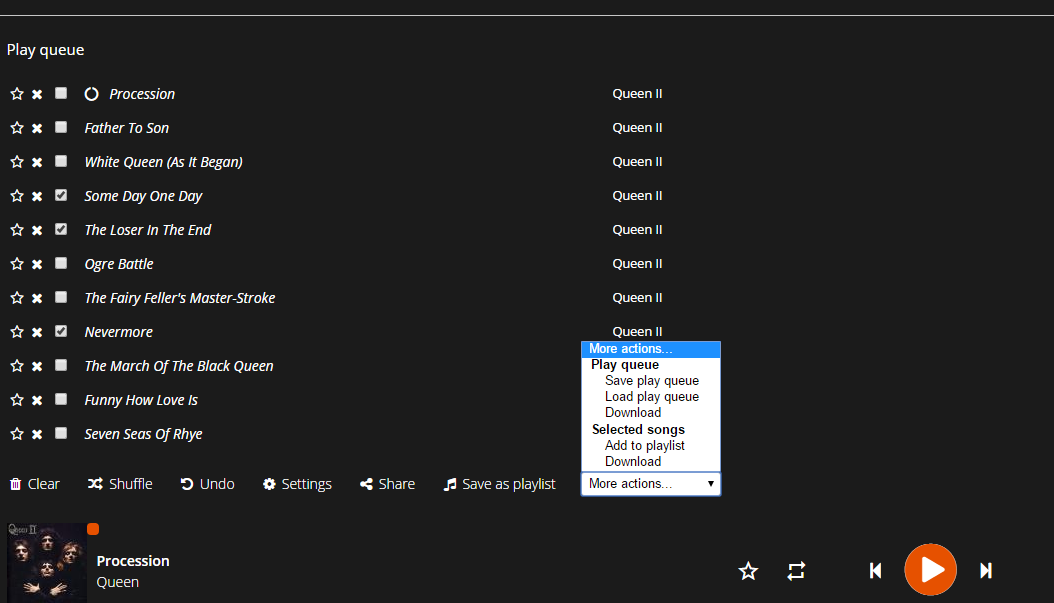Uncheck the Nevermore checkbox
Image resolution: width=1054 pixels, height=603 pixels.
tap(61, 331)
